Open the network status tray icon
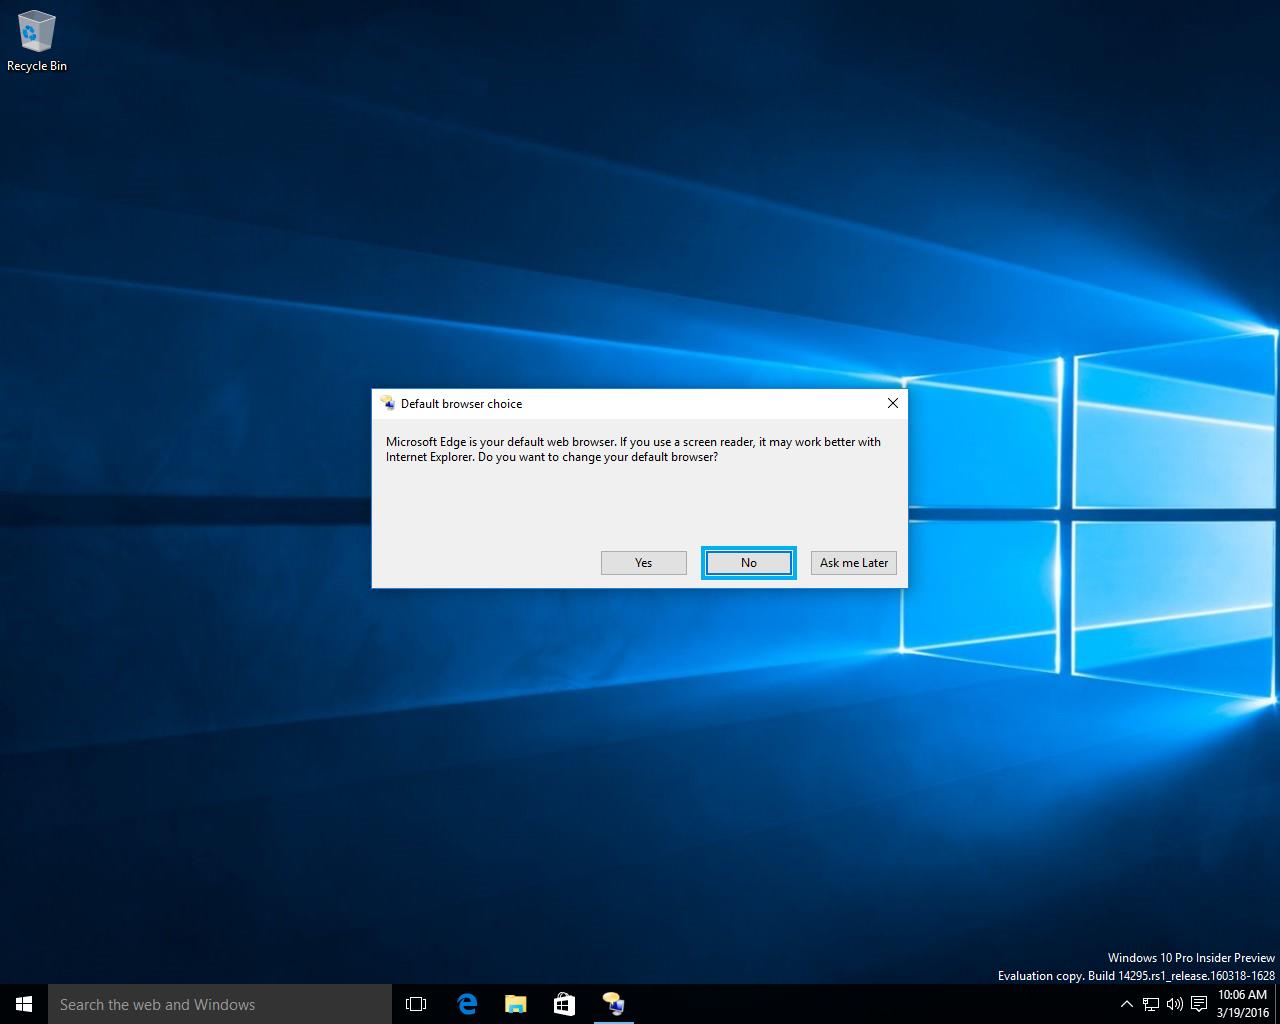Screen dimensions: 1280x1024 1151,1004
